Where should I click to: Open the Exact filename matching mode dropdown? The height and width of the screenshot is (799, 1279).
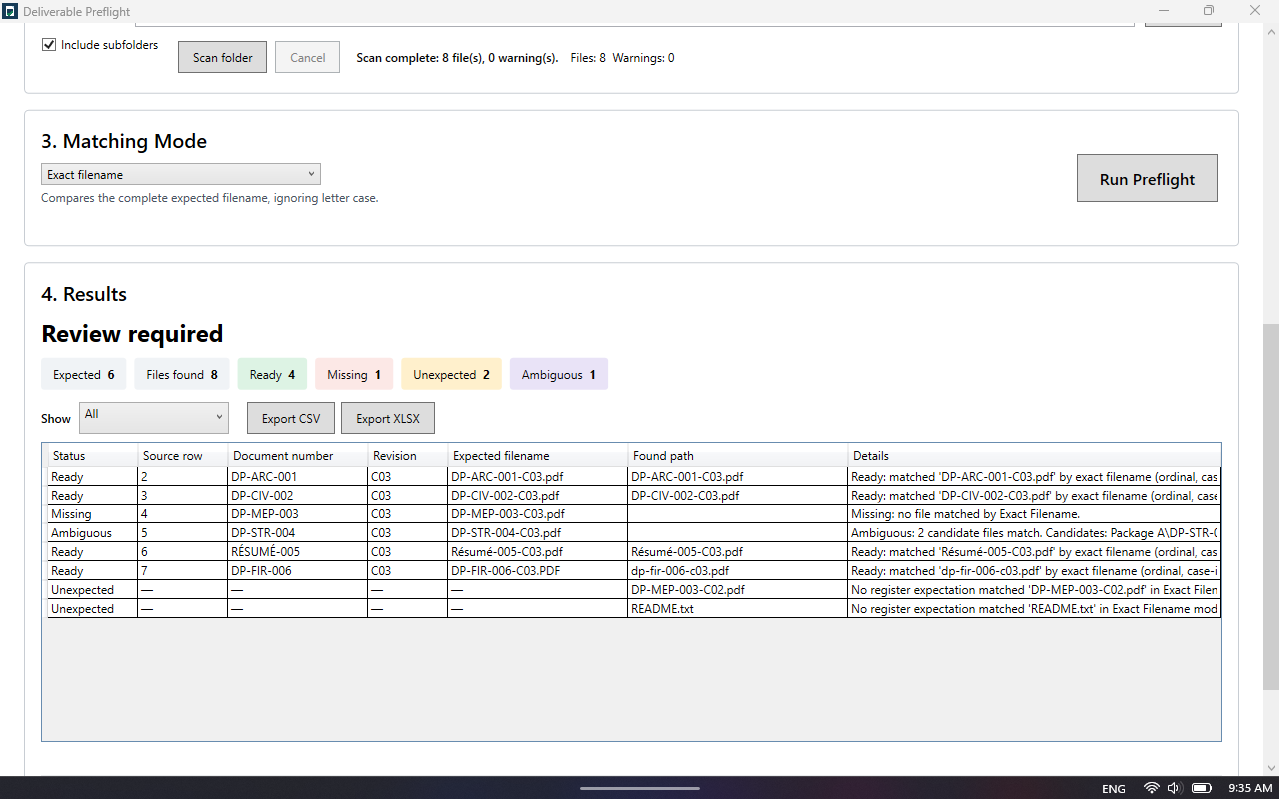click(181, 174)
